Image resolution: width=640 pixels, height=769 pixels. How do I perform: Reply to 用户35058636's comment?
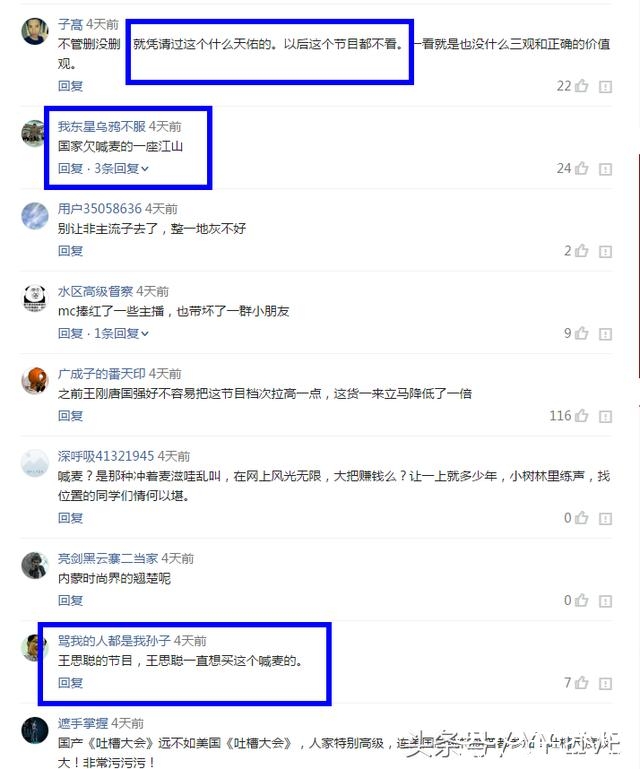pyautogui.click(x=70, y=251)
